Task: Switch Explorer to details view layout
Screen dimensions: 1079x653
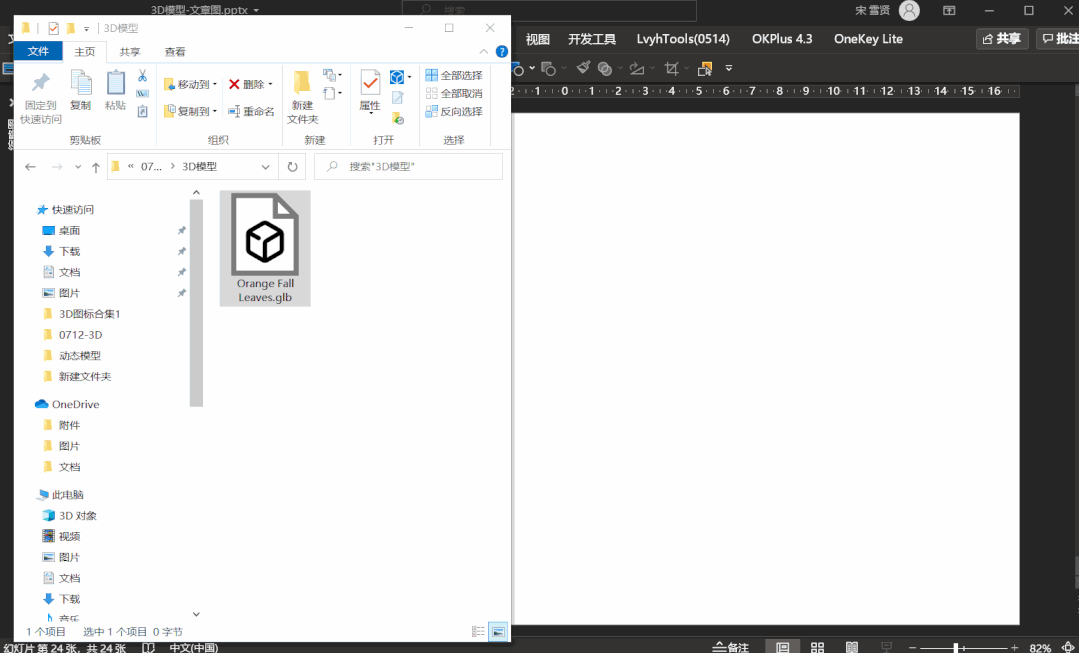Action: (478, 631)
